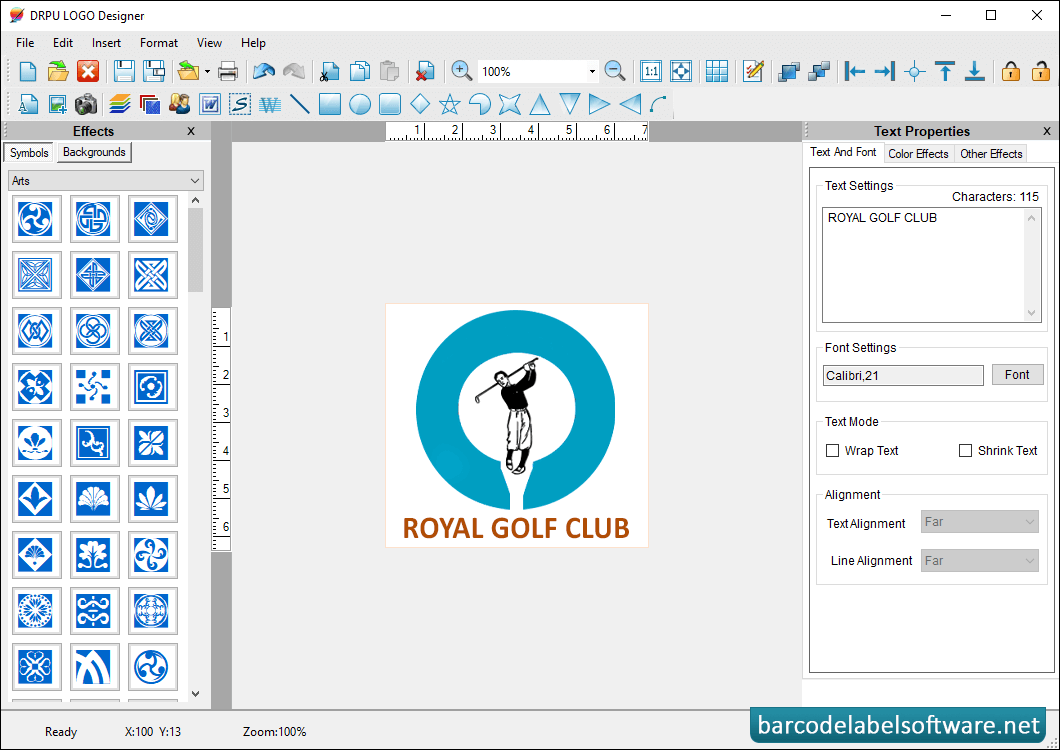The width and height of the screenshot is (1060, 750).
Task: Click the fit to window icon
Action: tap(681, 71)
